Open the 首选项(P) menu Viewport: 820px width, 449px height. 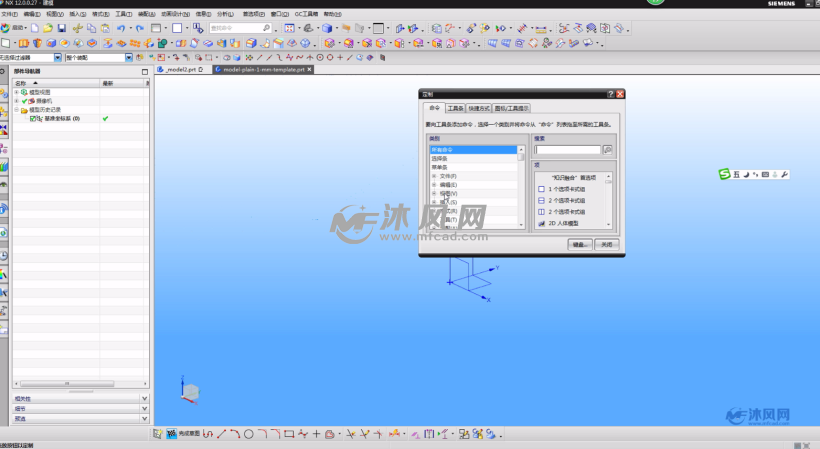coord(254,14)
